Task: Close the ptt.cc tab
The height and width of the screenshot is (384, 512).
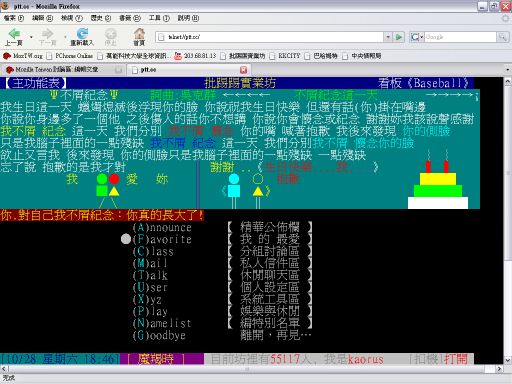Action: click(x=244, y=70)
